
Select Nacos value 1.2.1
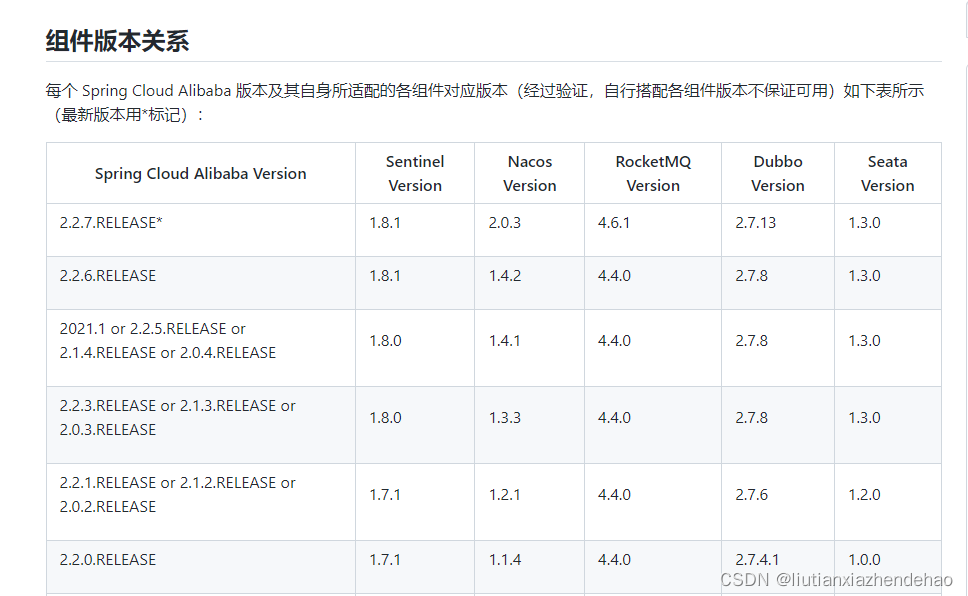point(505,495)
